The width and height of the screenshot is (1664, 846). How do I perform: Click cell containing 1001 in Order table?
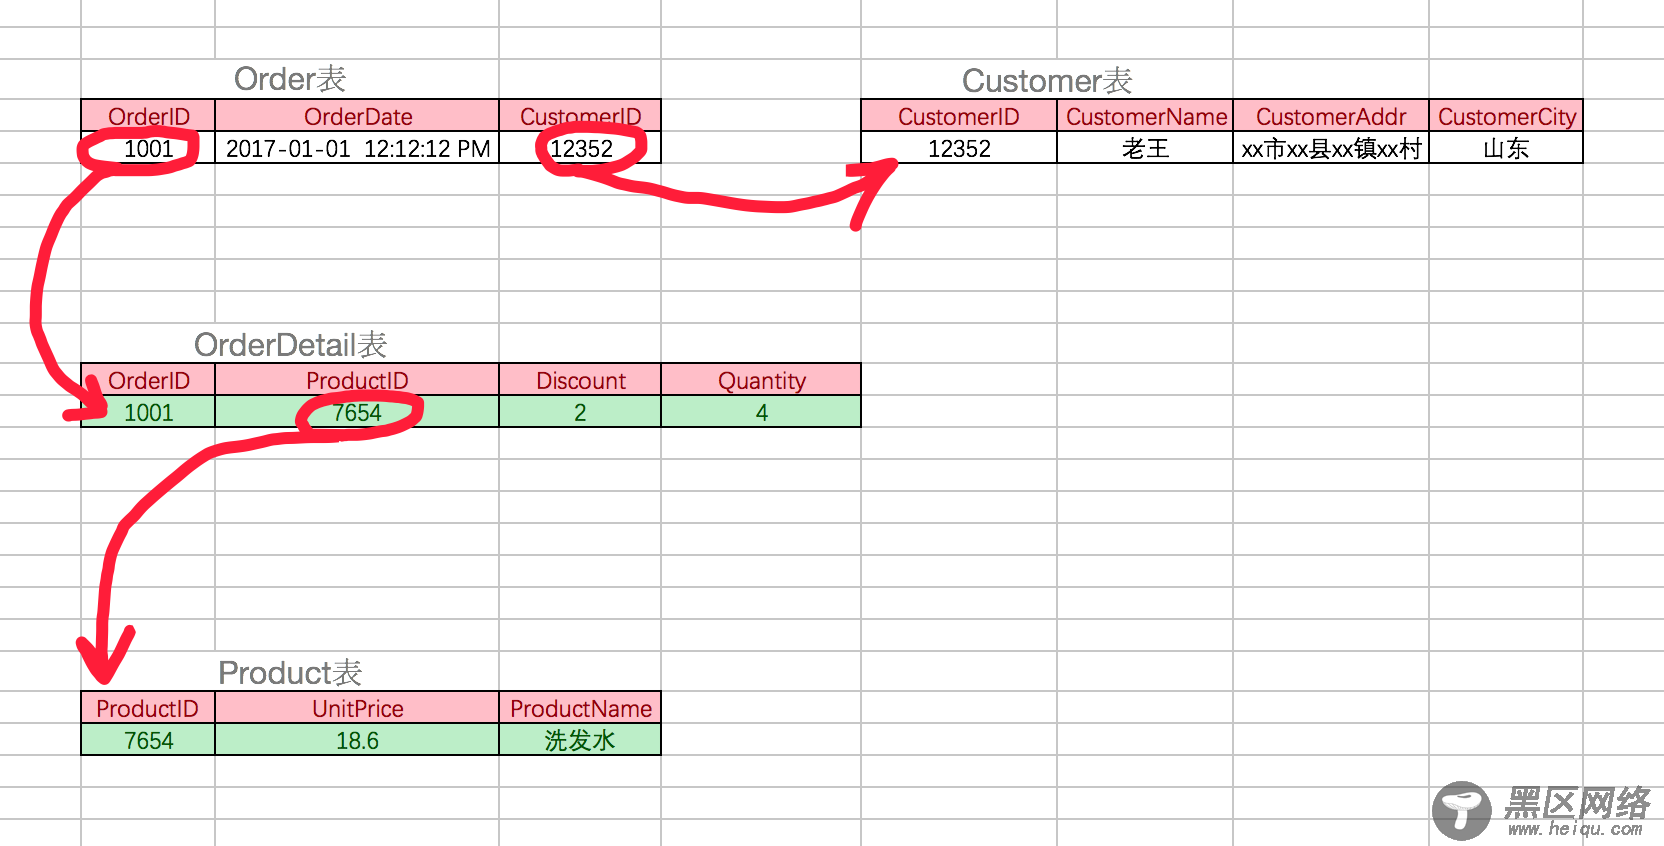[x=148, y=148]
